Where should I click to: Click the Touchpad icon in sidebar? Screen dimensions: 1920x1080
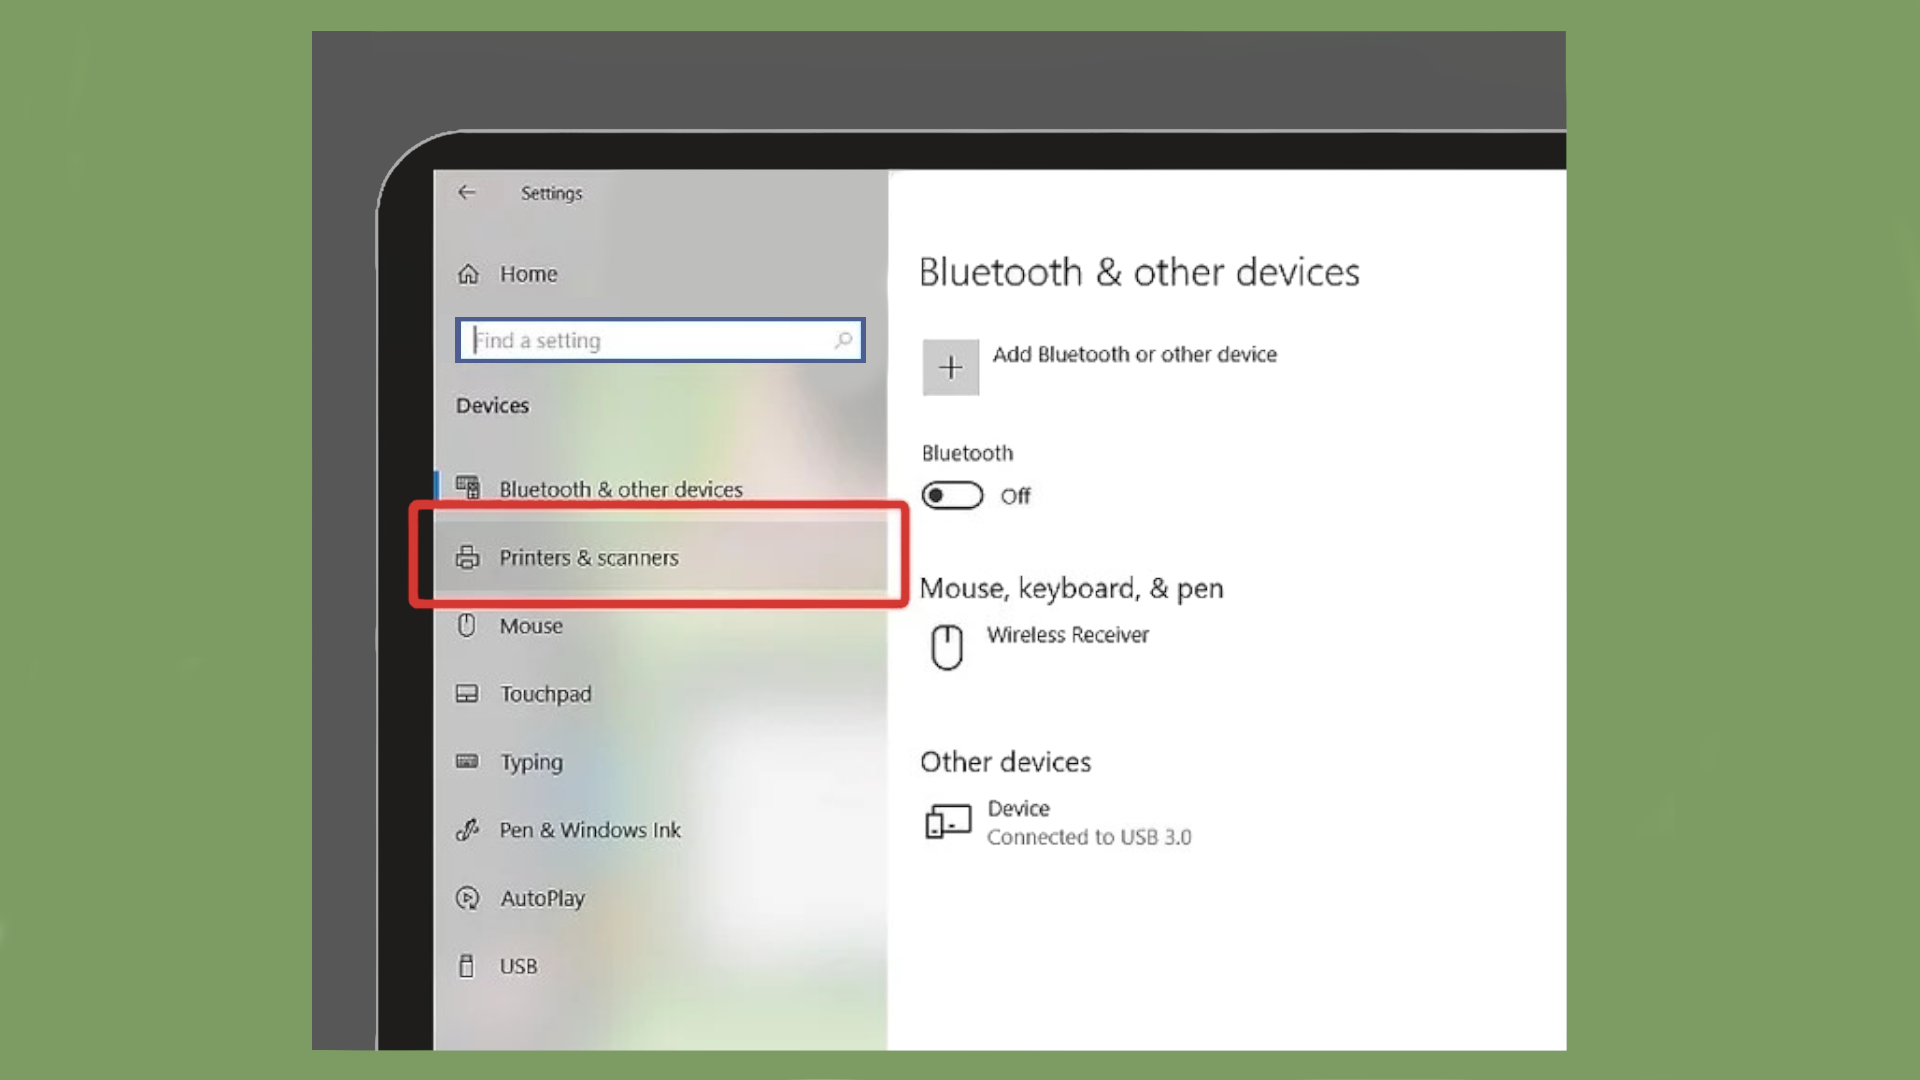click(x=467, y=693)
